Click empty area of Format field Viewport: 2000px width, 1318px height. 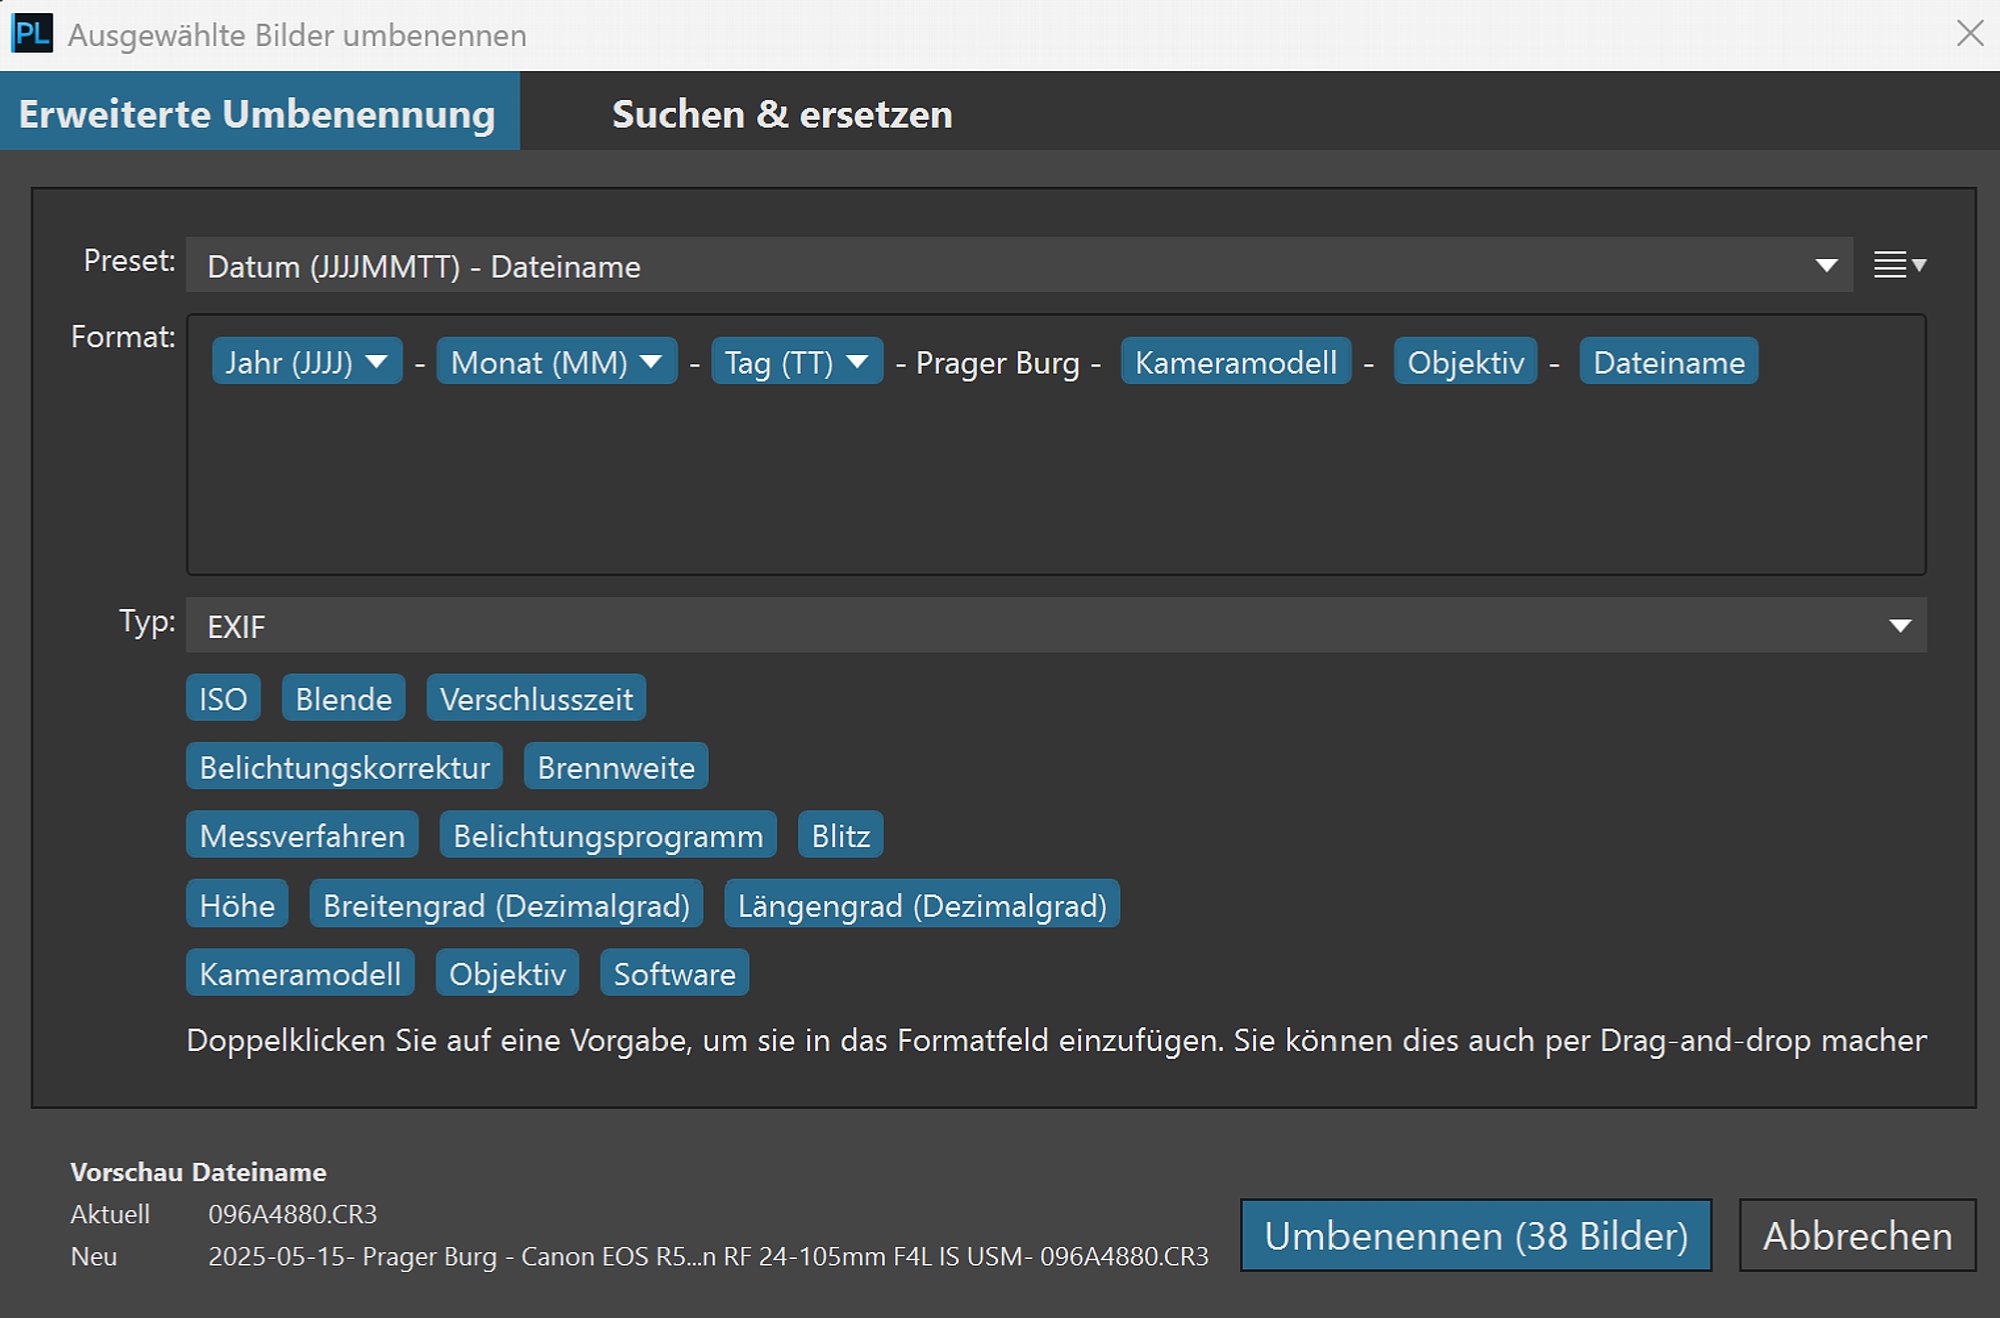coord(1056,480)
